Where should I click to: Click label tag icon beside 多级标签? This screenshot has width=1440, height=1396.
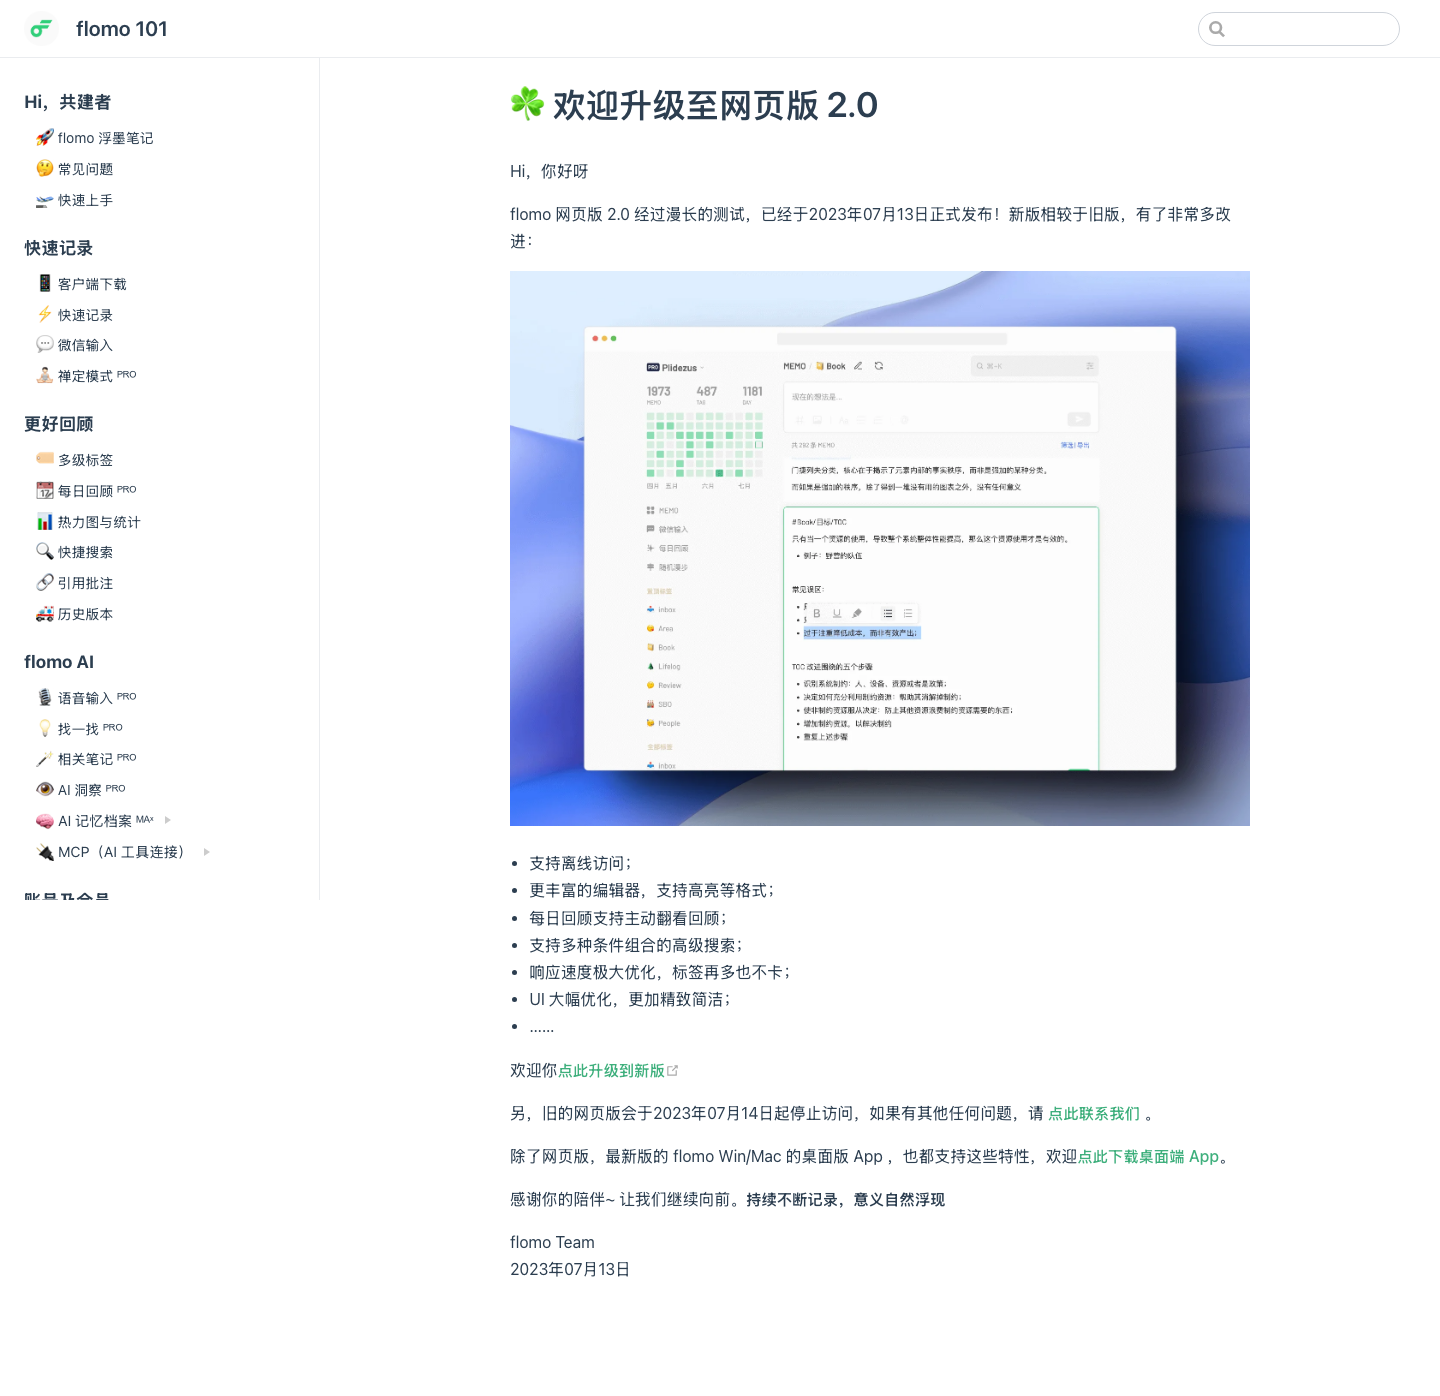(45, 459)
